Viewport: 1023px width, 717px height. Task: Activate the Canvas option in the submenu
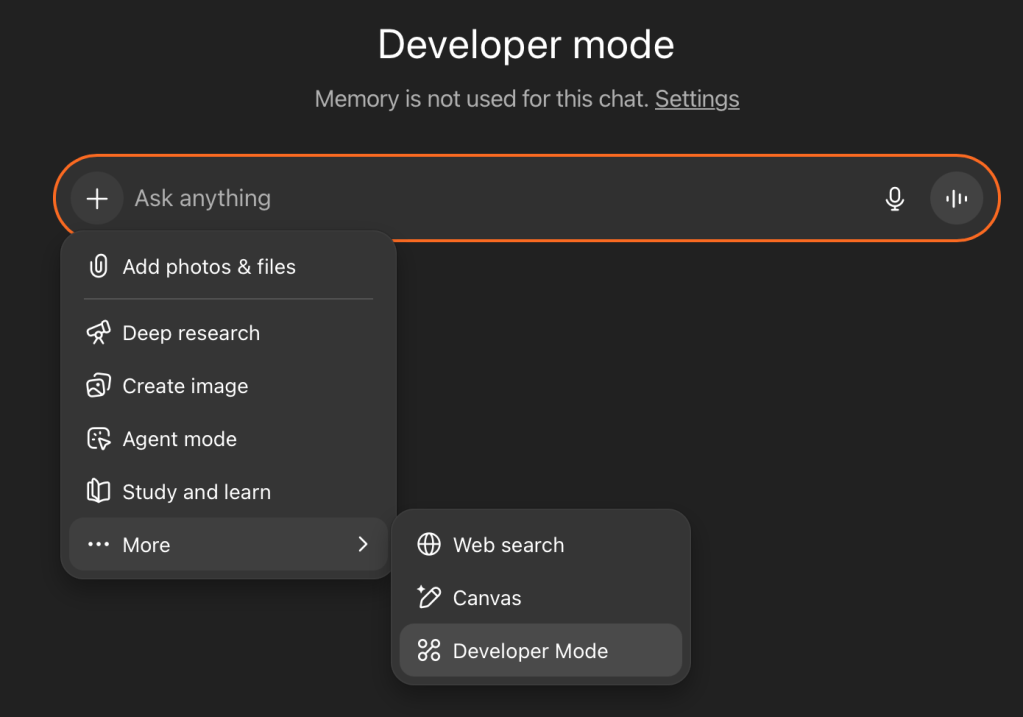coord(487,598)
